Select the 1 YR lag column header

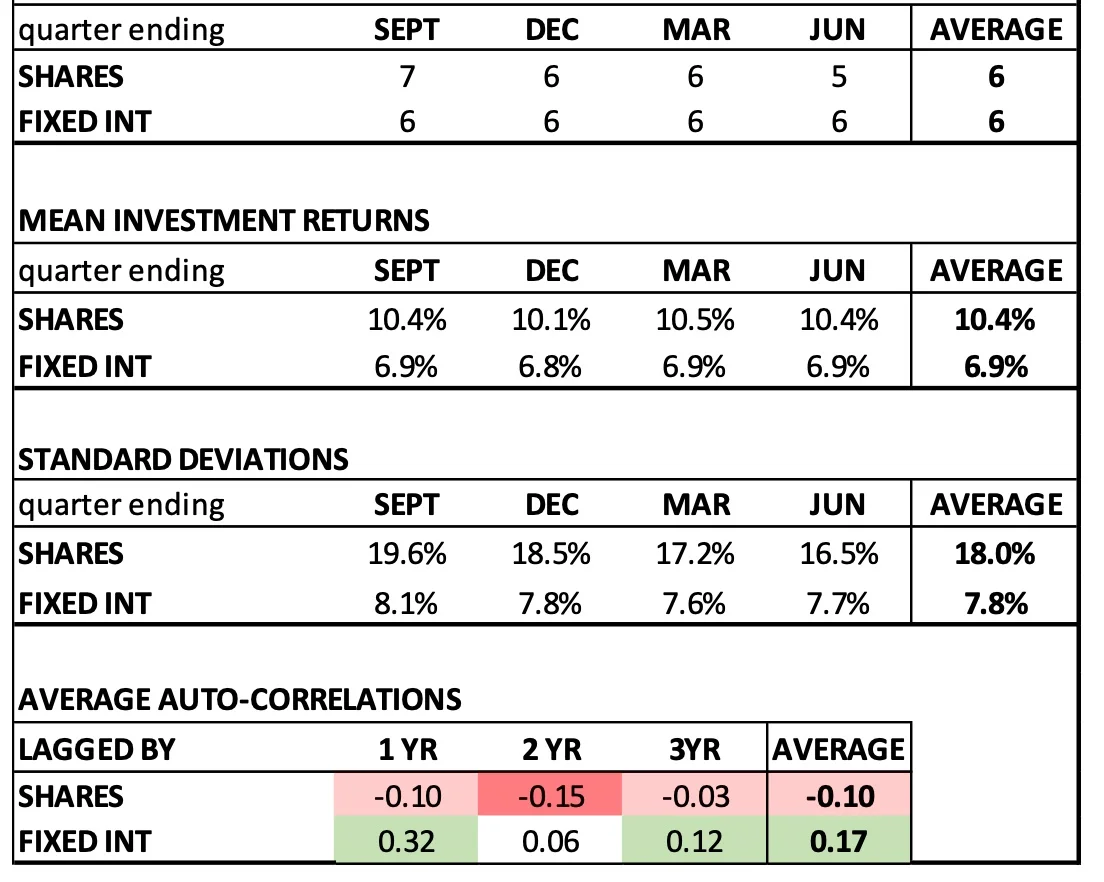406,748
